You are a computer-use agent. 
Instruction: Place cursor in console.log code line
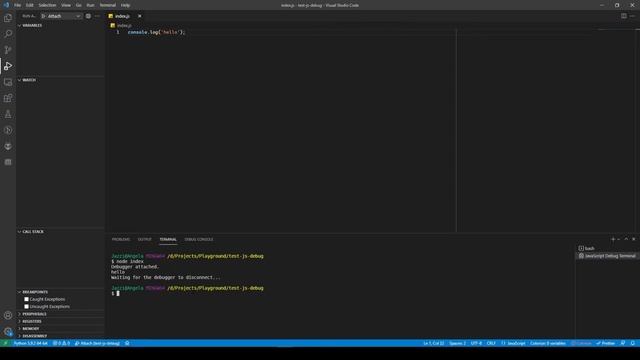pyautogui.click(x=156, y=32)
